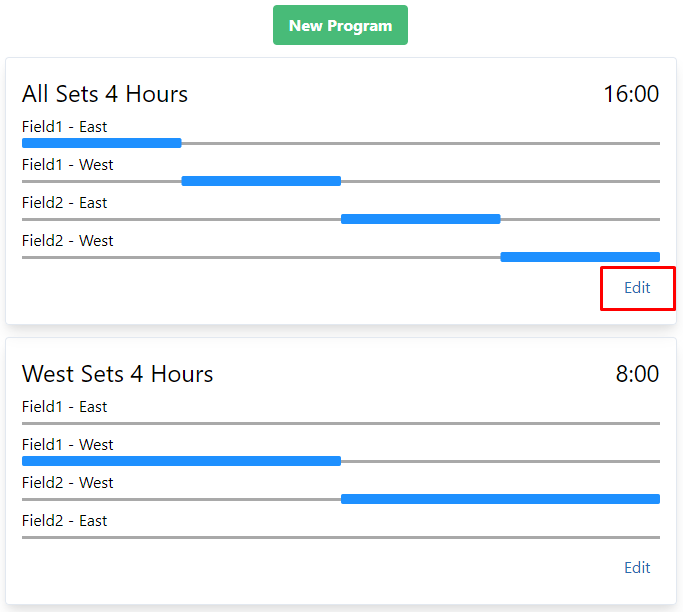
Task: Click Field1 - West blue bar in West Sets
Action: coord(181,461)
